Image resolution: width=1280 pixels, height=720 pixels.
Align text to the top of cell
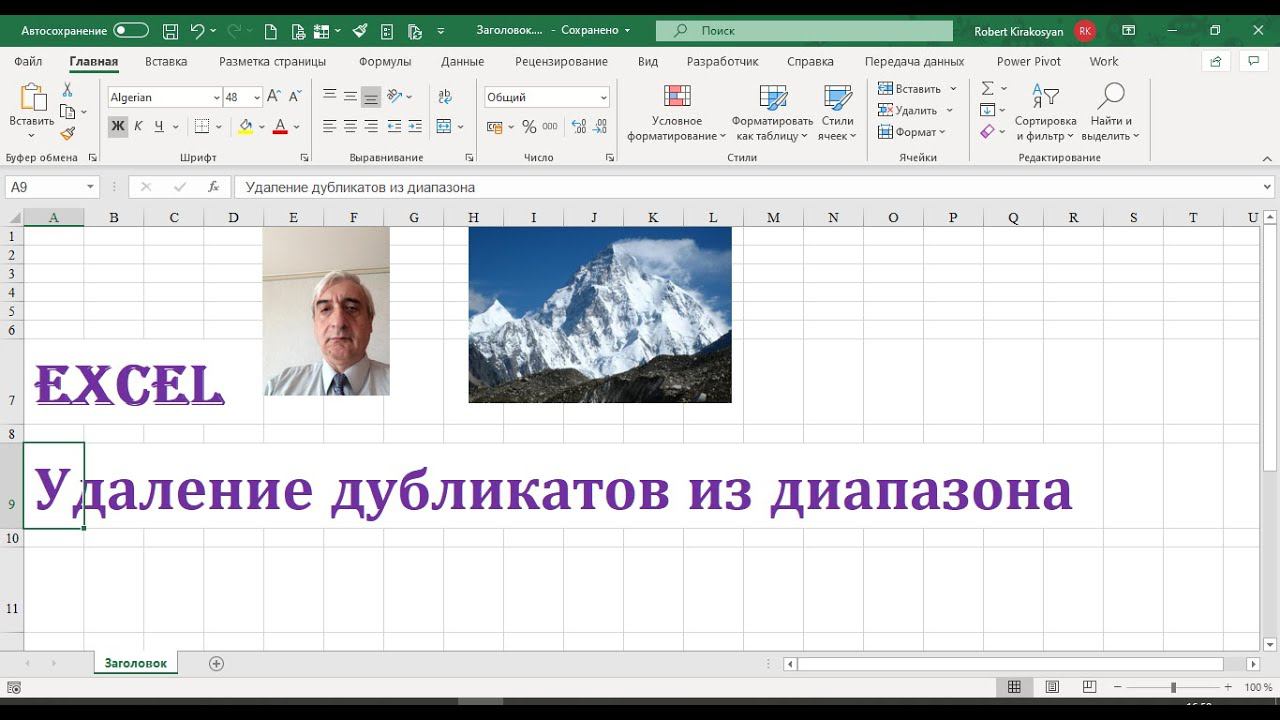329,96
